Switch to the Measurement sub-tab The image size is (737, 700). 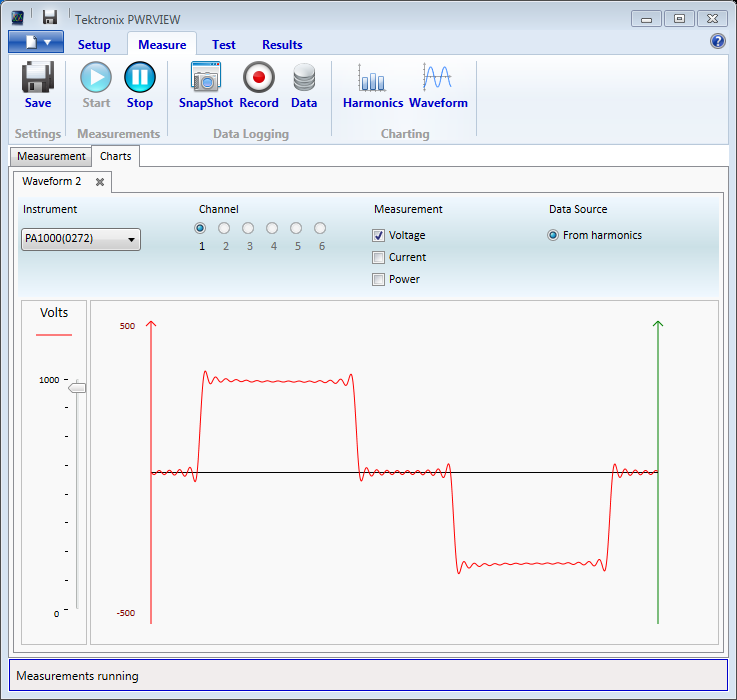pyautogui.click(x=51, y=156)
